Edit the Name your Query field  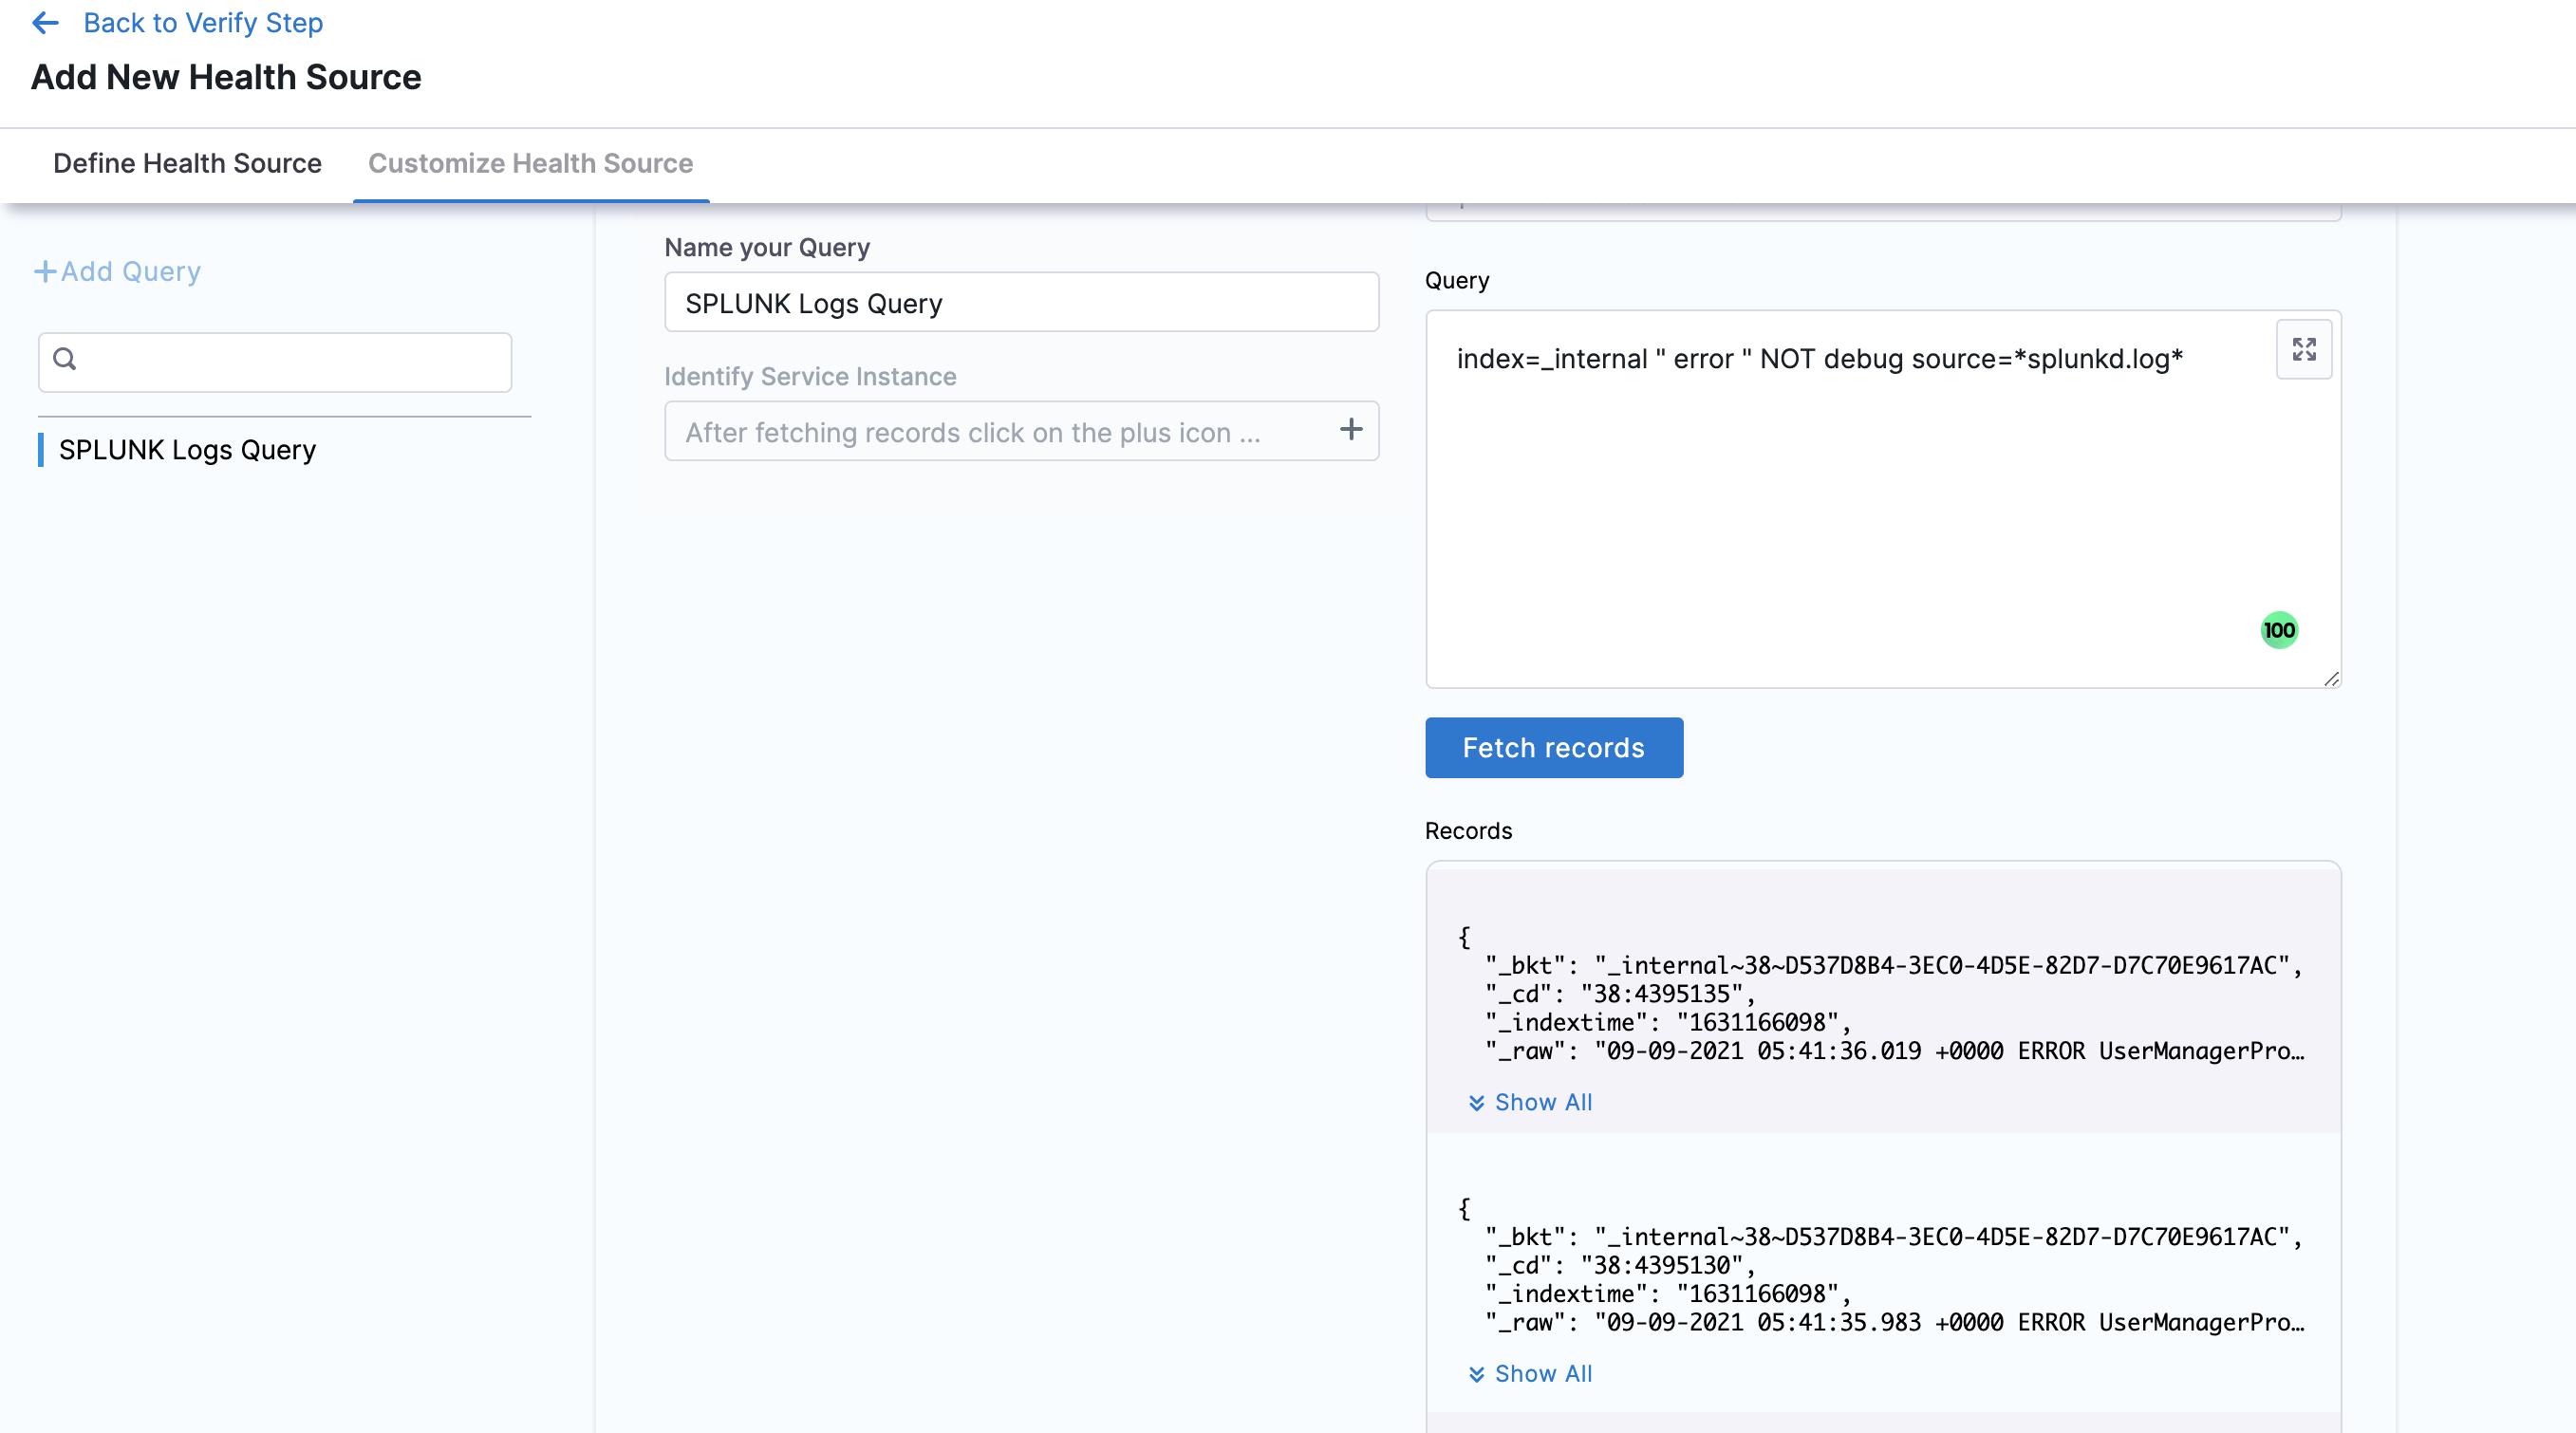pyautogui.click(x=1021, y=302)
